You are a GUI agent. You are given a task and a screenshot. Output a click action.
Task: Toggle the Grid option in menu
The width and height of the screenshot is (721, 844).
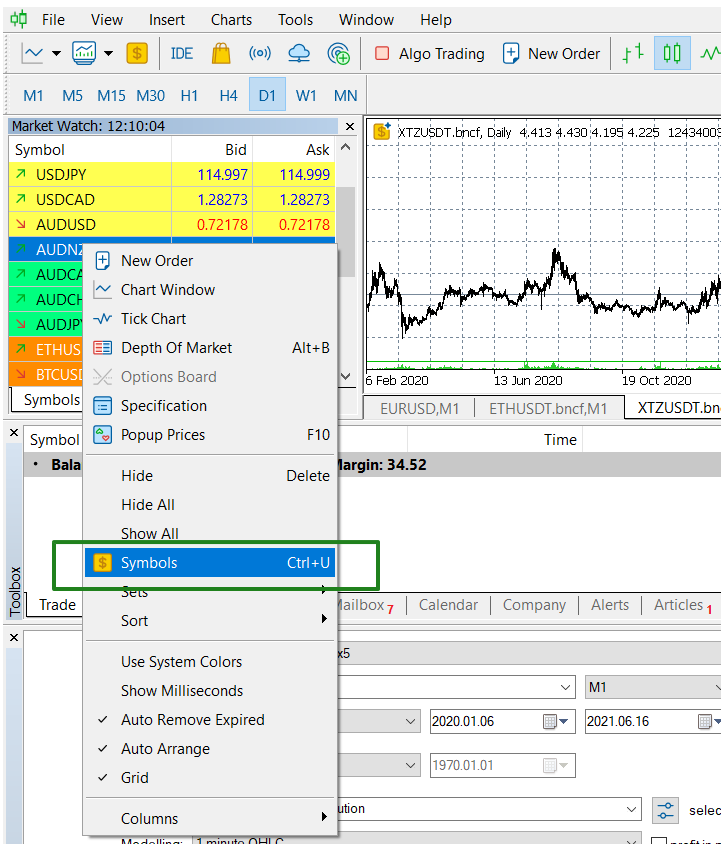pyautogui.click(x=134, y=778)
